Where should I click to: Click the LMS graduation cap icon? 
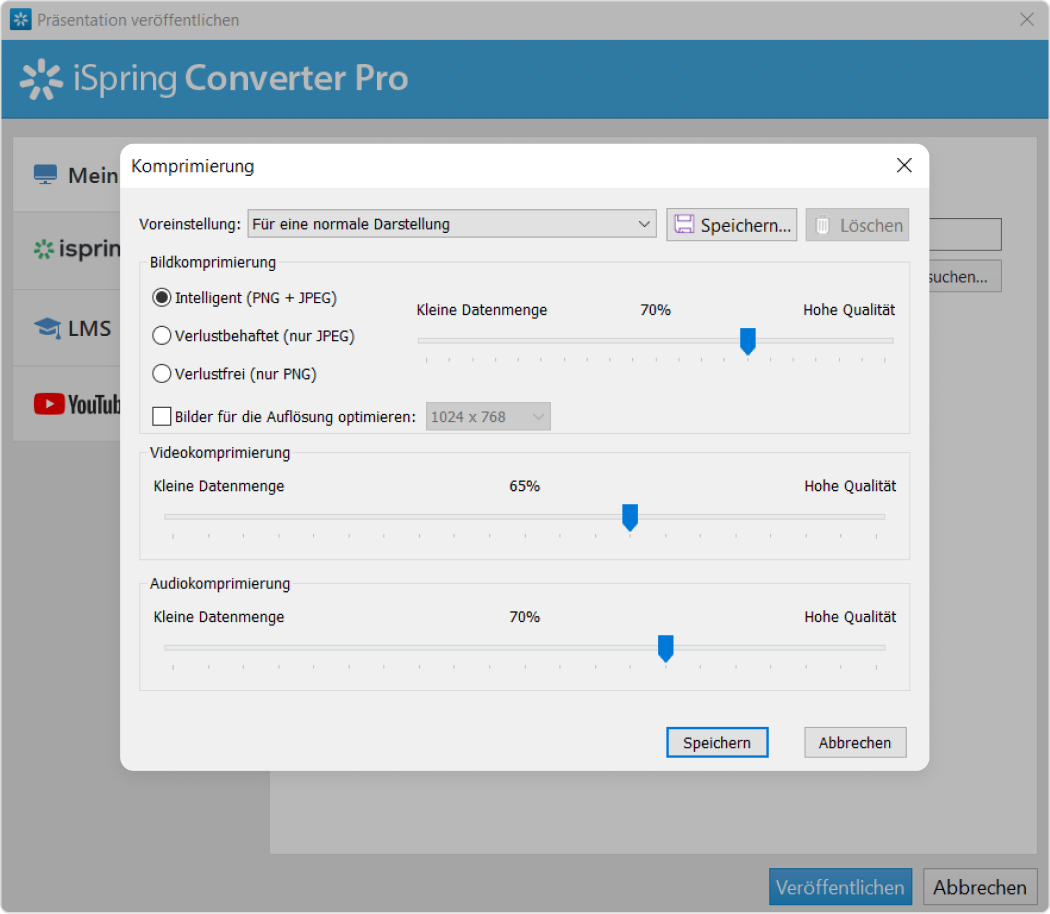point(47,328)
